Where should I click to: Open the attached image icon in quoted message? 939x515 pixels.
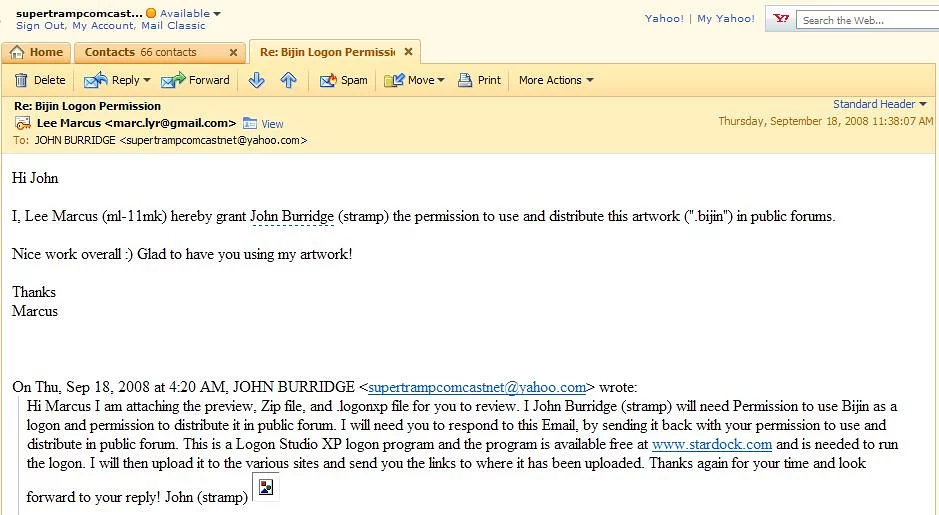click(265, 487)
